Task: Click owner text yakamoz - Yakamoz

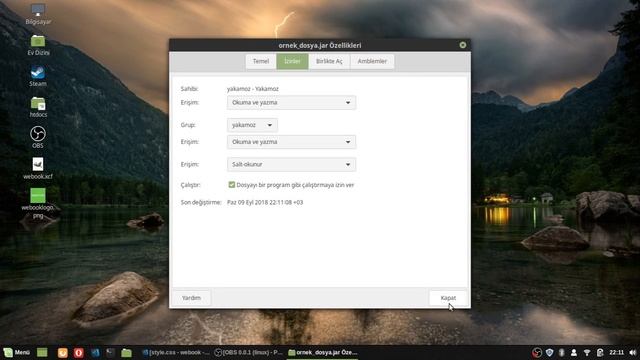Action: pos(253,89)
